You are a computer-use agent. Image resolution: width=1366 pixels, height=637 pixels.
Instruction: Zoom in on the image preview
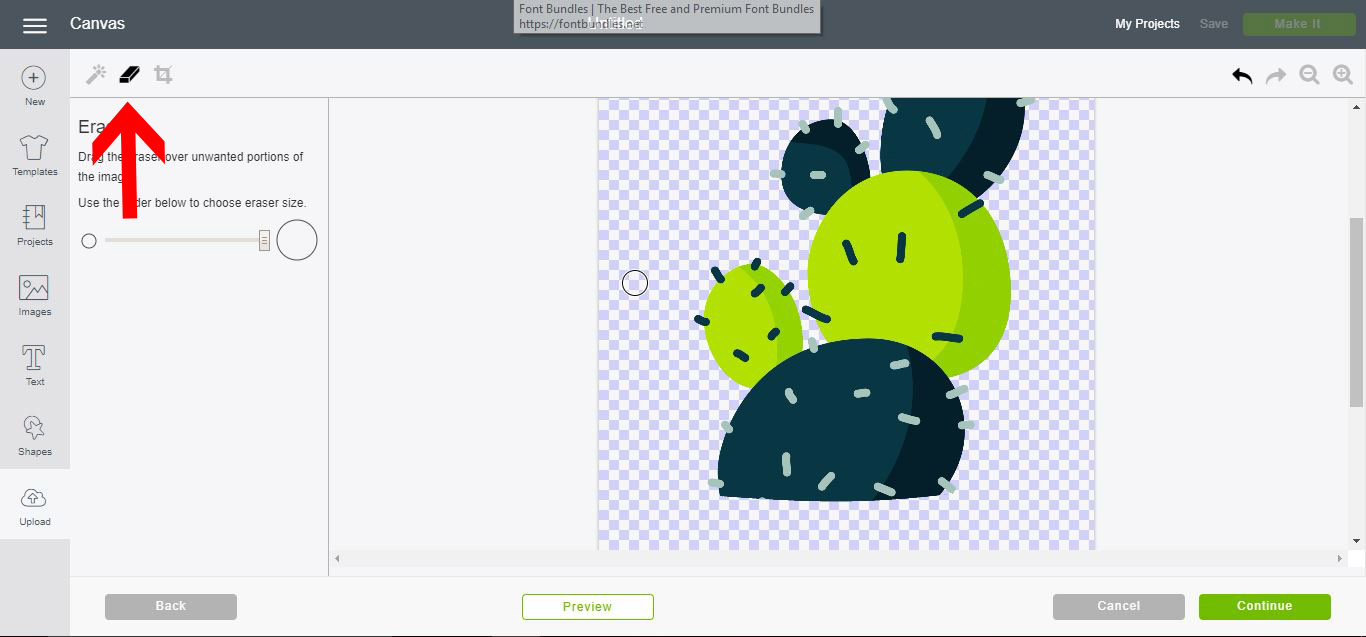(1343, 75)
